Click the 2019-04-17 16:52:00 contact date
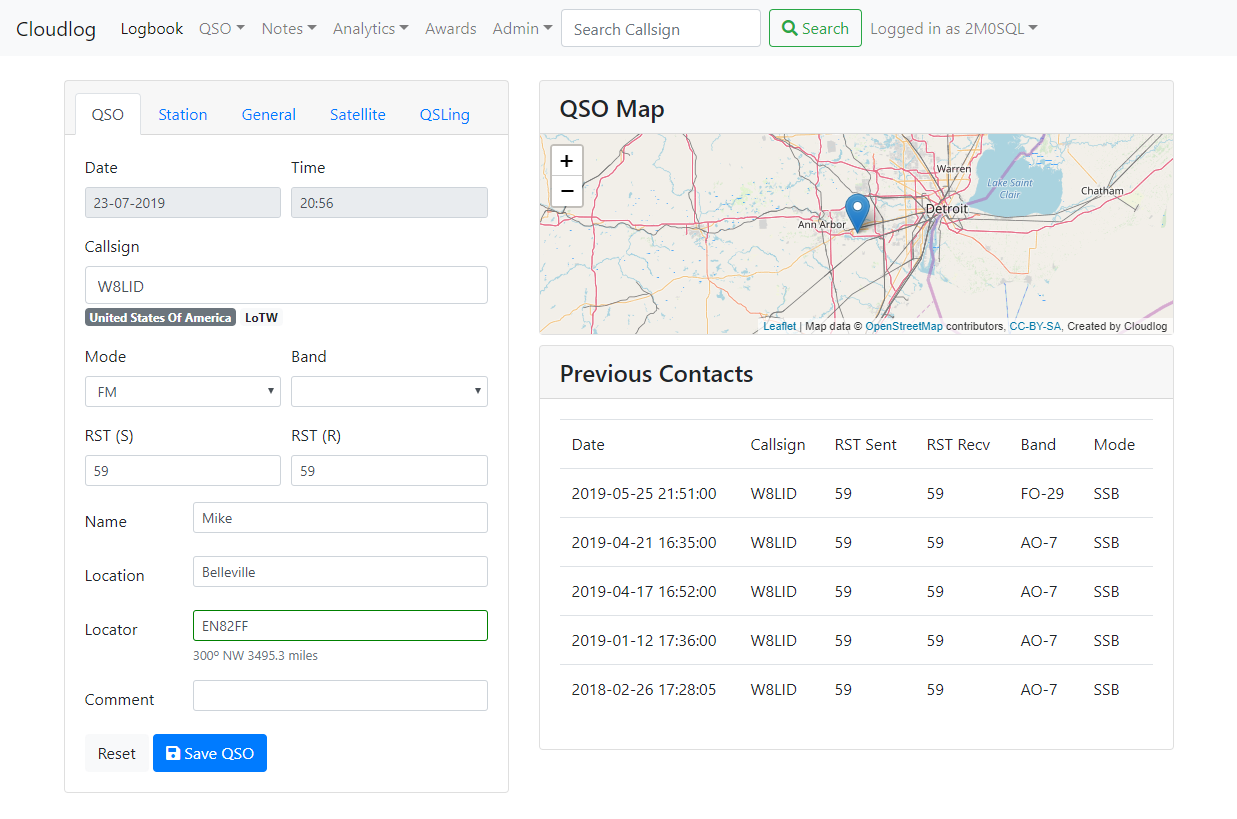1237x819 pixels. coord(644,592)
